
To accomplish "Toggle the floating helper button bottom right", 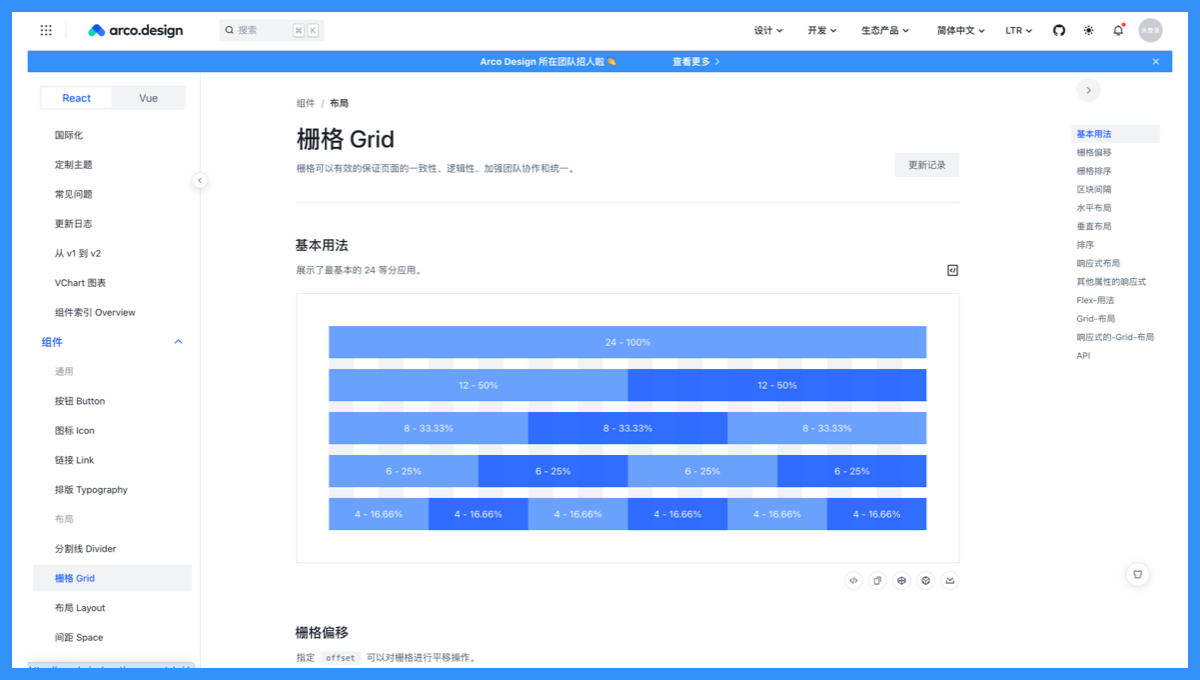I will pos(1137,574).
